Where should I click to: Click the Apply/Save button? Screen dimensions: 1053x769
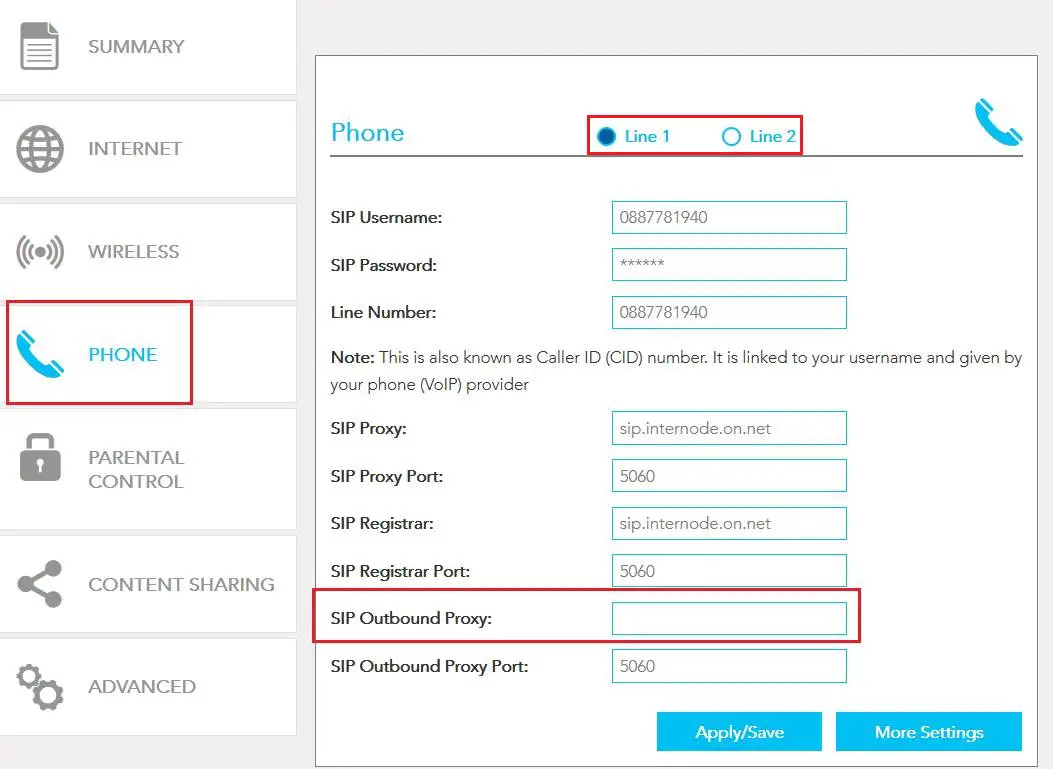point(738,731)
